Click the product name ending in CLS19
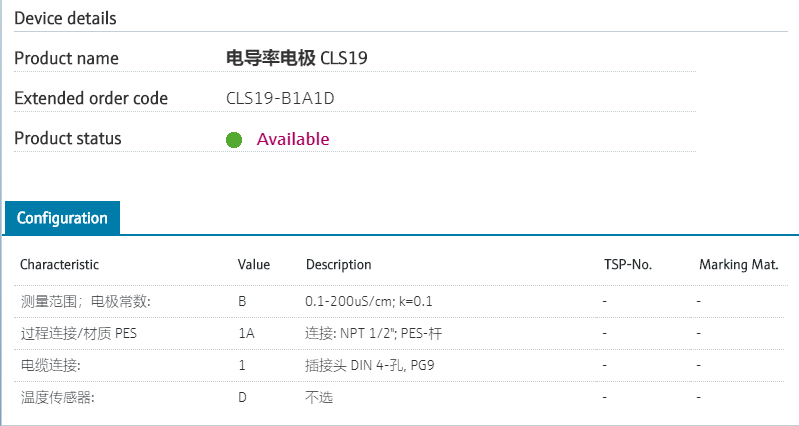 pyautogui.click(x=298, y=58)
